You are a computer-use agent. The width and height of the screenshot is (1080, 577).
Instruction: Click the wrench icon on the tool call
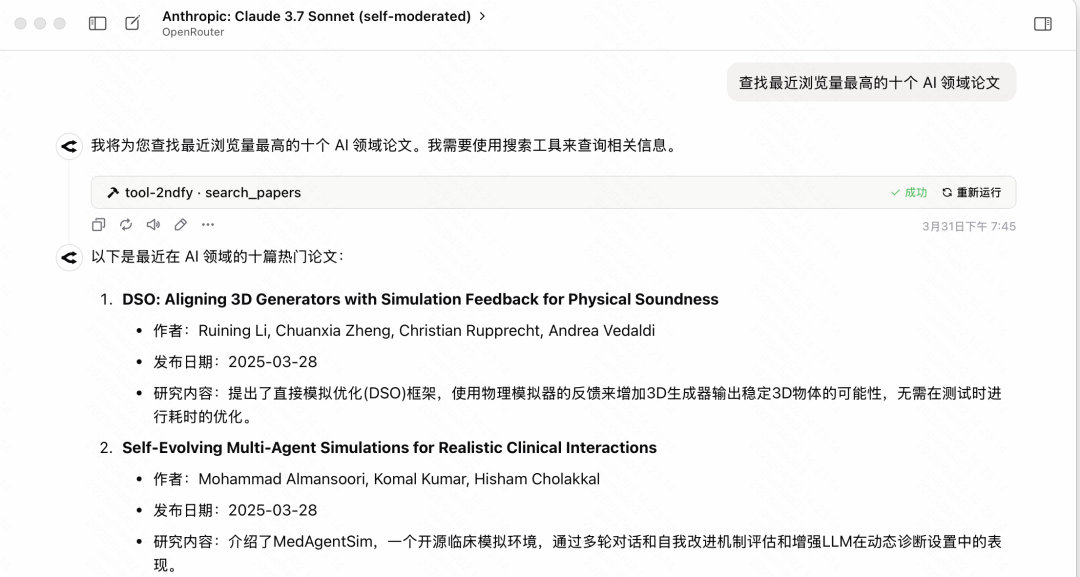point(113,193)
